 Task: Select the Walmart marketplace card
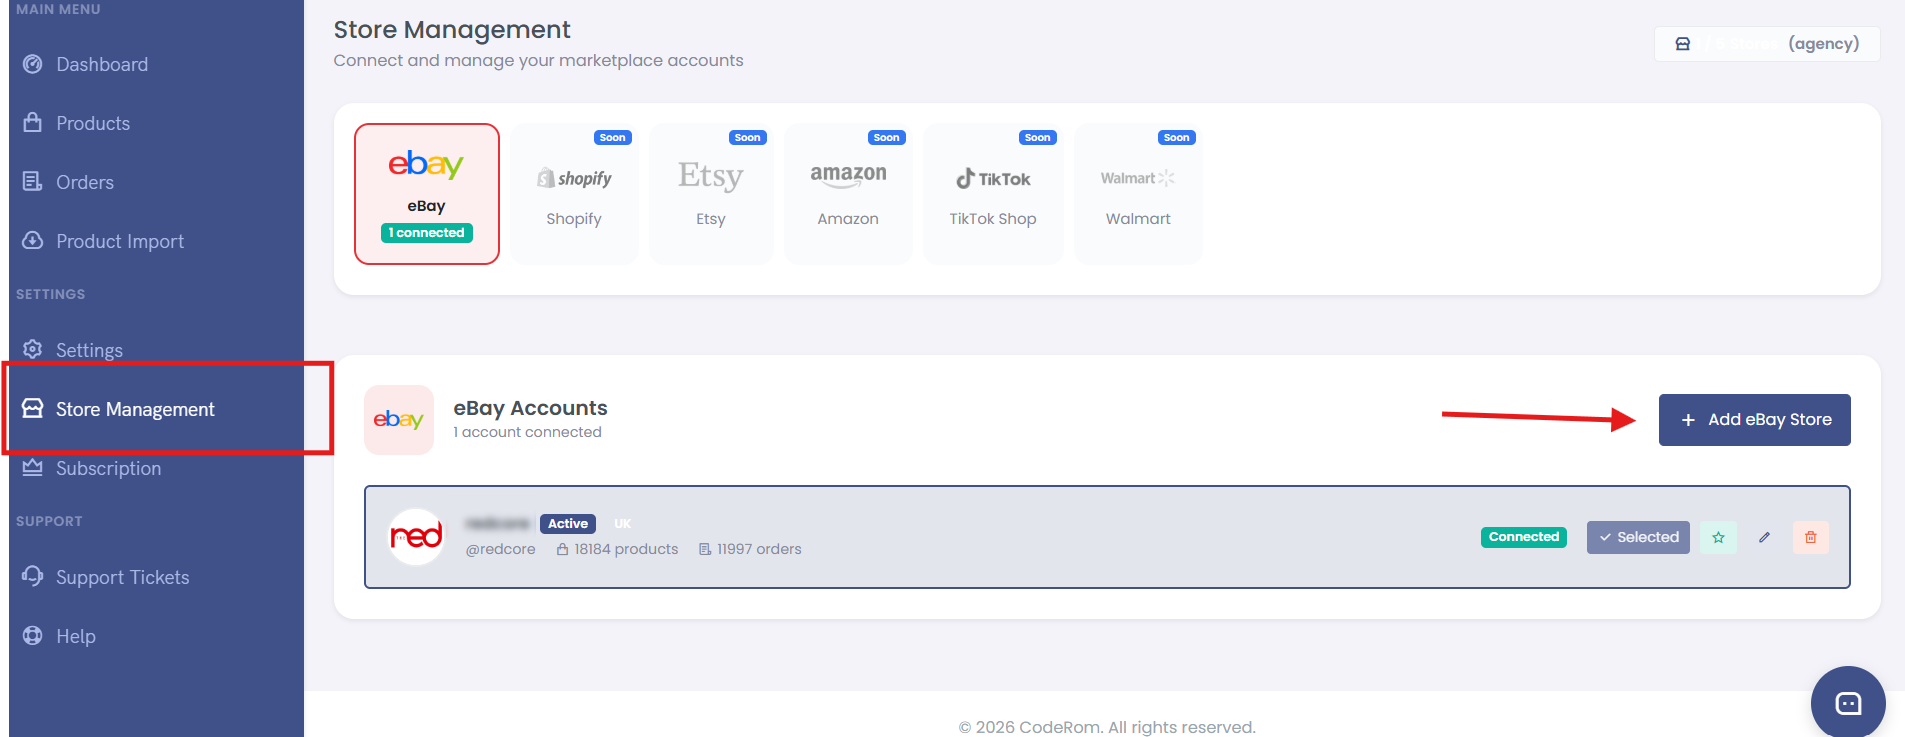[1138, 194]
